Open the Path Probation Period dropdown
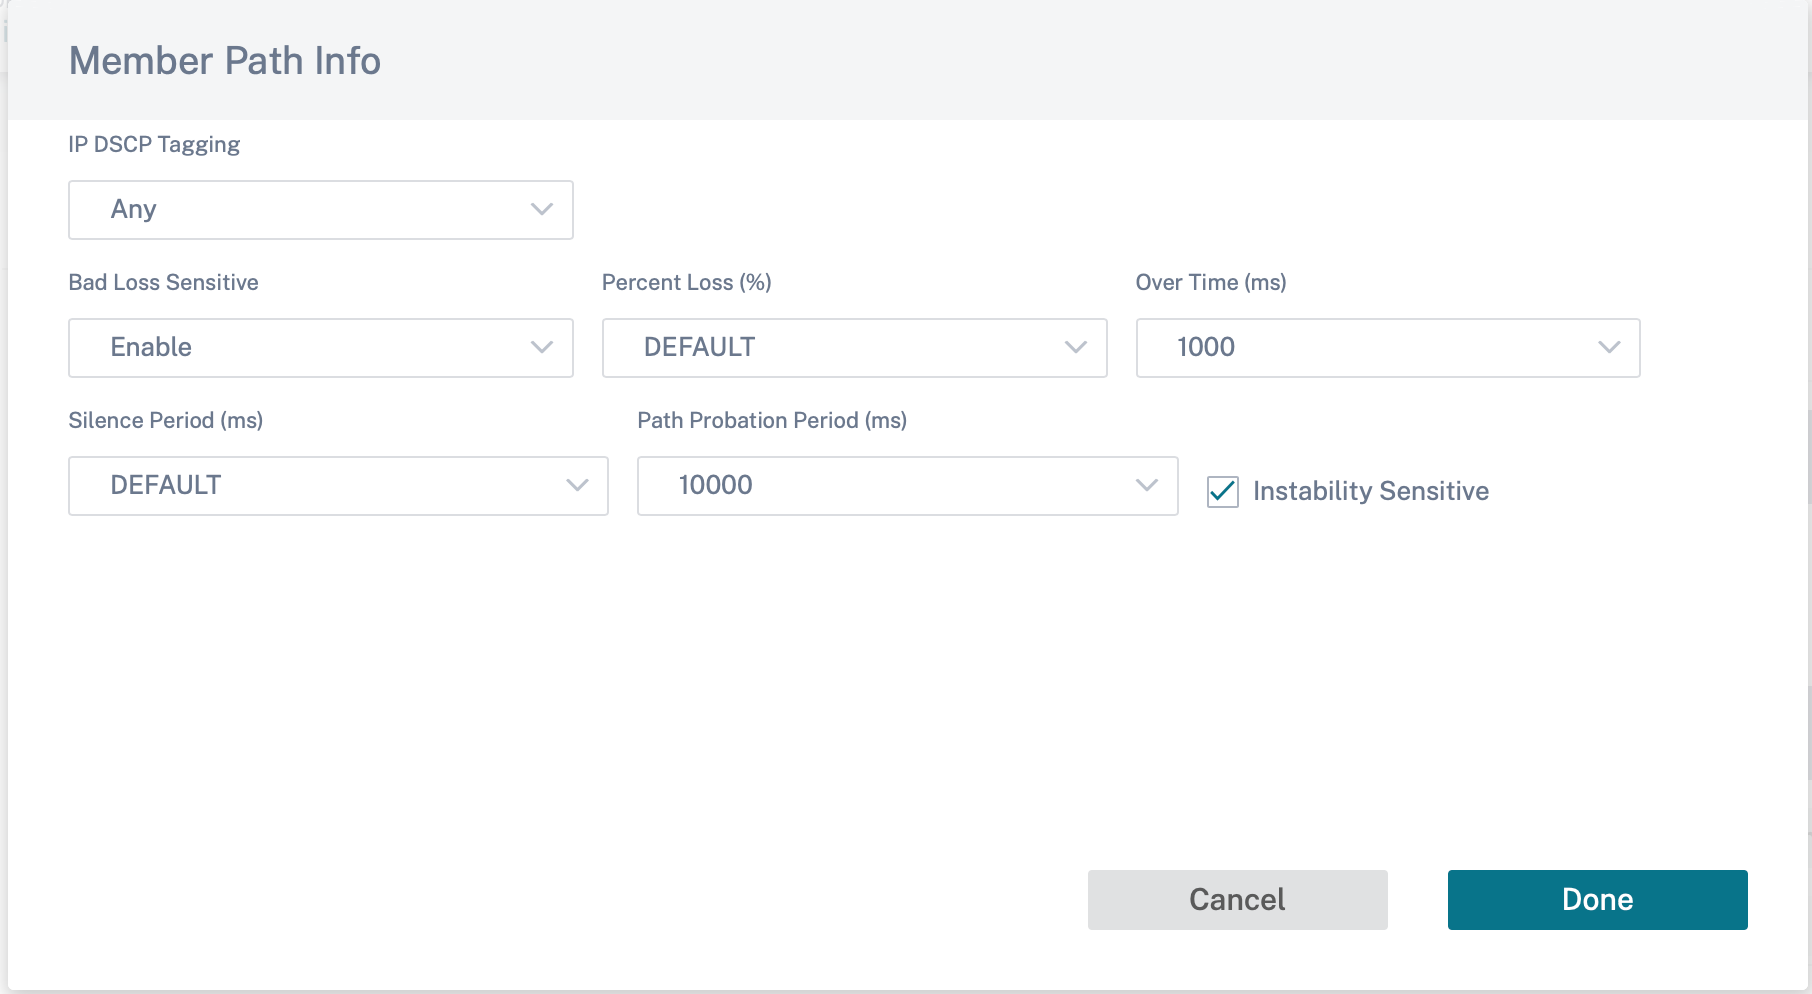Viewport: 1812px width, 994px height. point(907,486)
